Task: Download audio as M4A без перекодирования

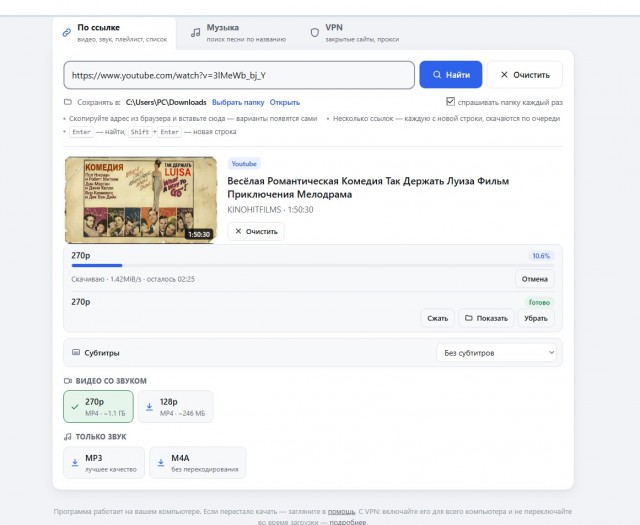Action: click(x=198, y=463)
